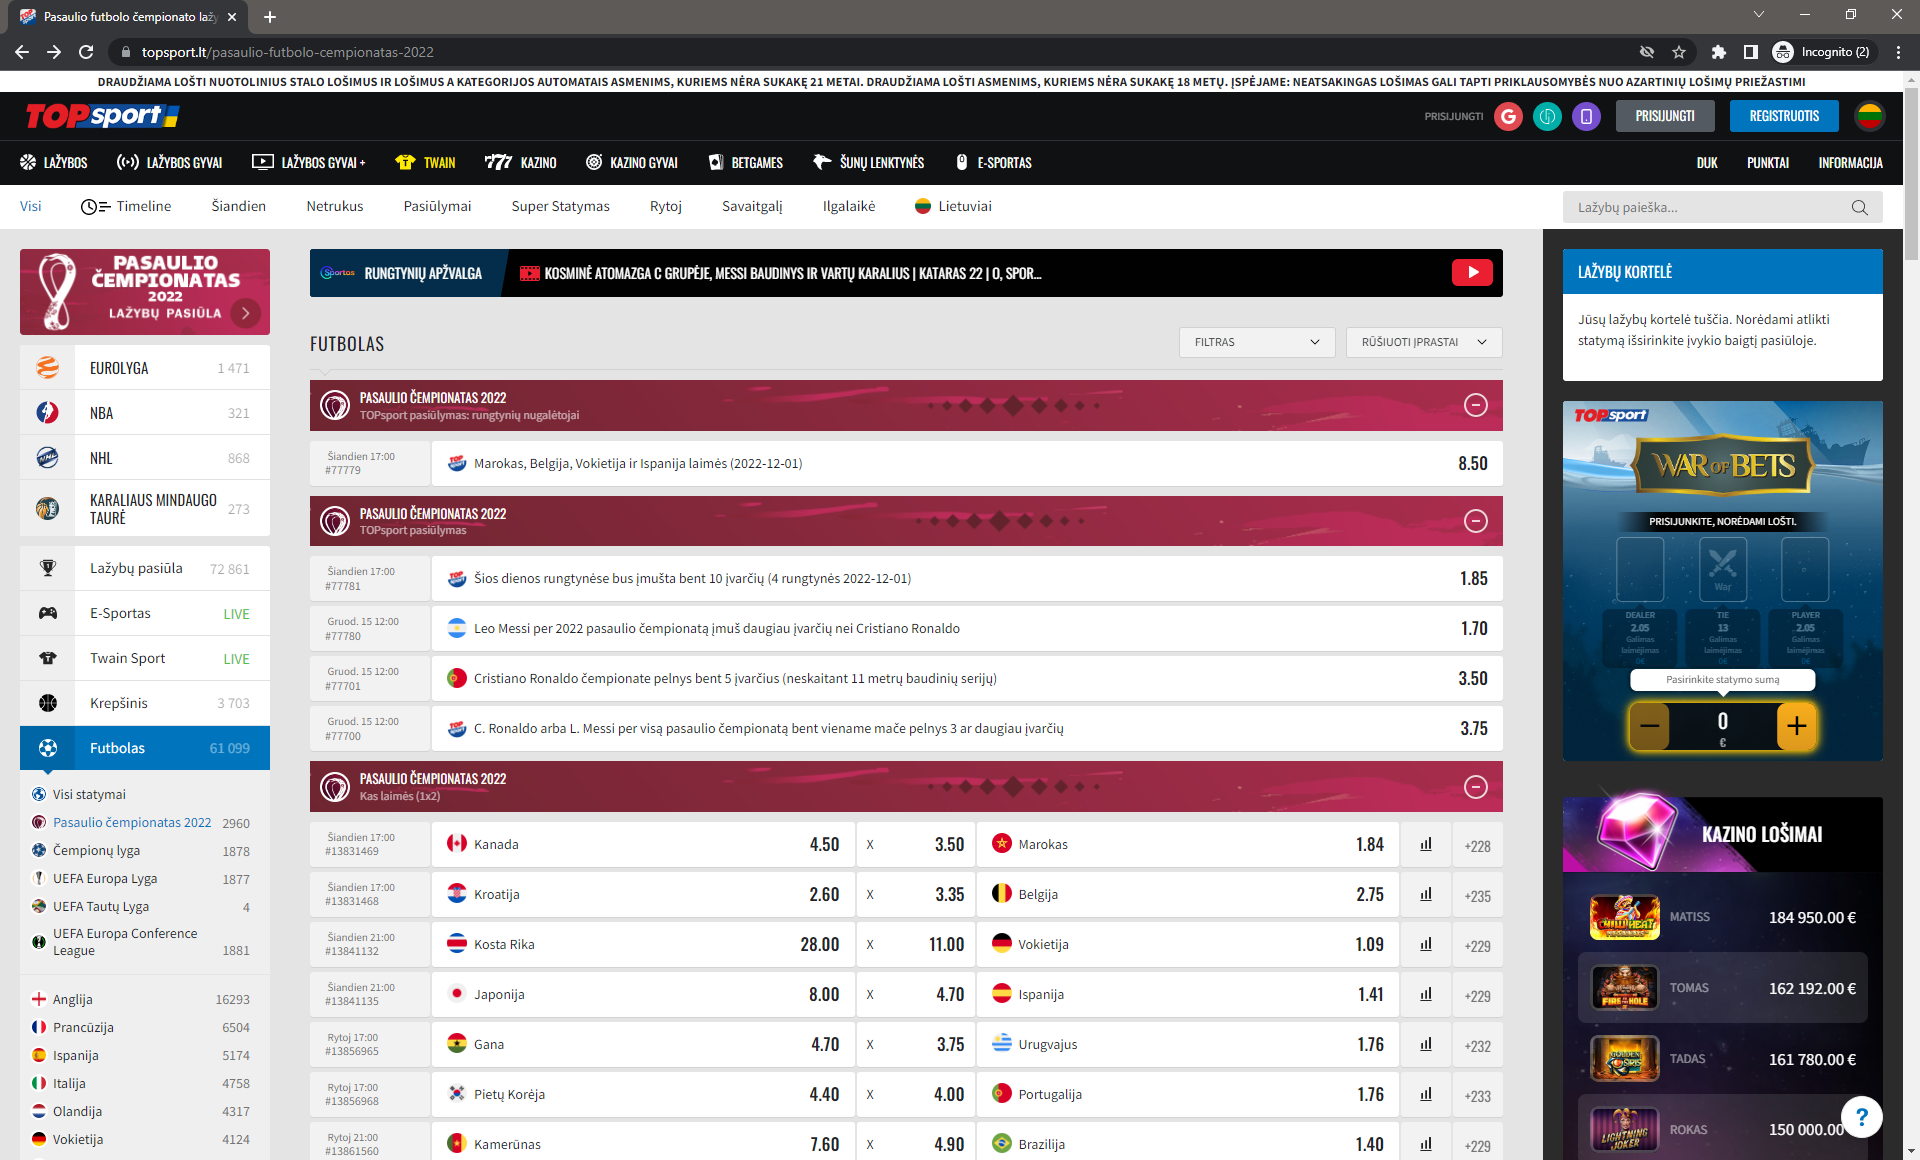Screen dimensions: 1920x1160
Task: Expand +228 more bets for Kanada match
Action: (x=1477, y=846)
